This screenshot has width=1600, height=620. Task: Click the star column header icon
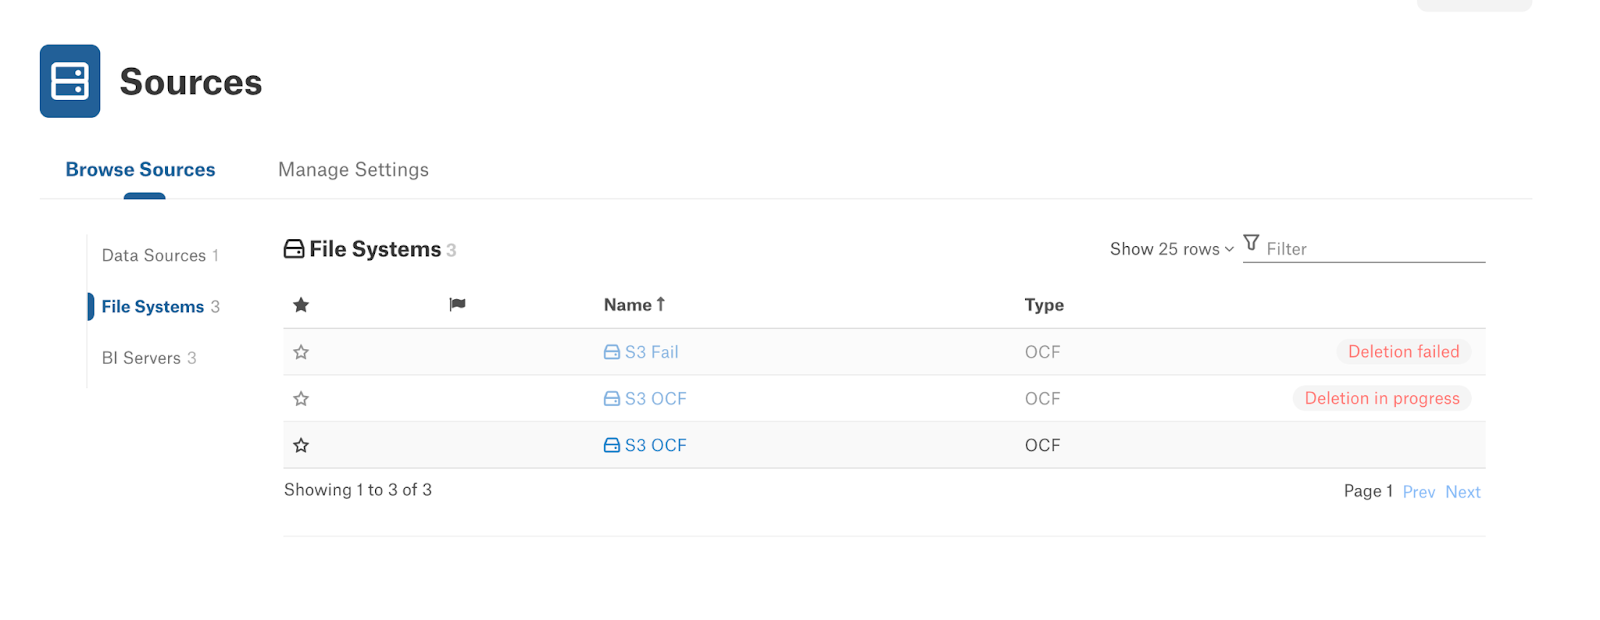pos(301,305)
